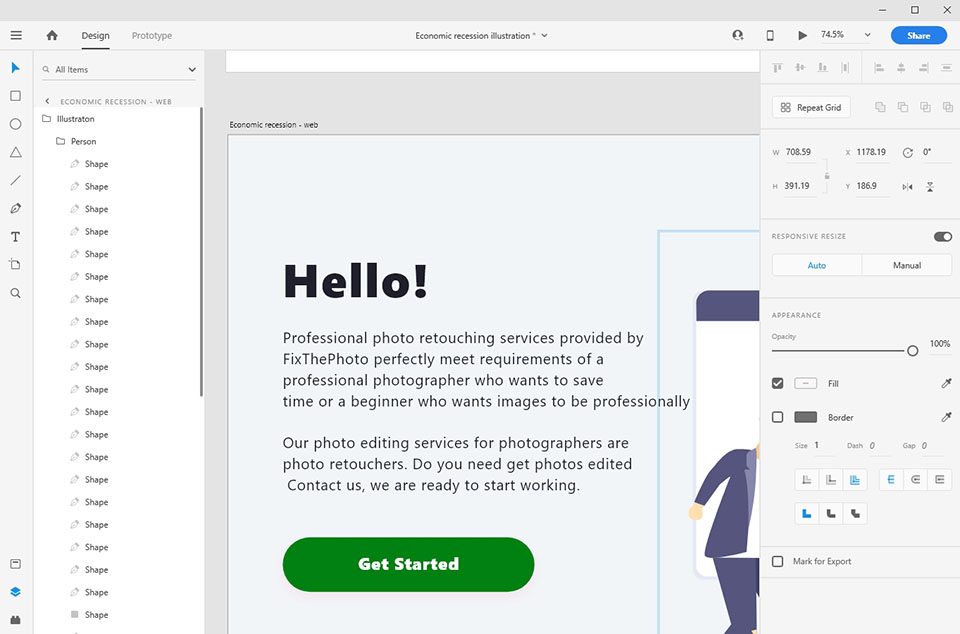Select the Ellipse tool
960x634 pixels.
[15, 124]
